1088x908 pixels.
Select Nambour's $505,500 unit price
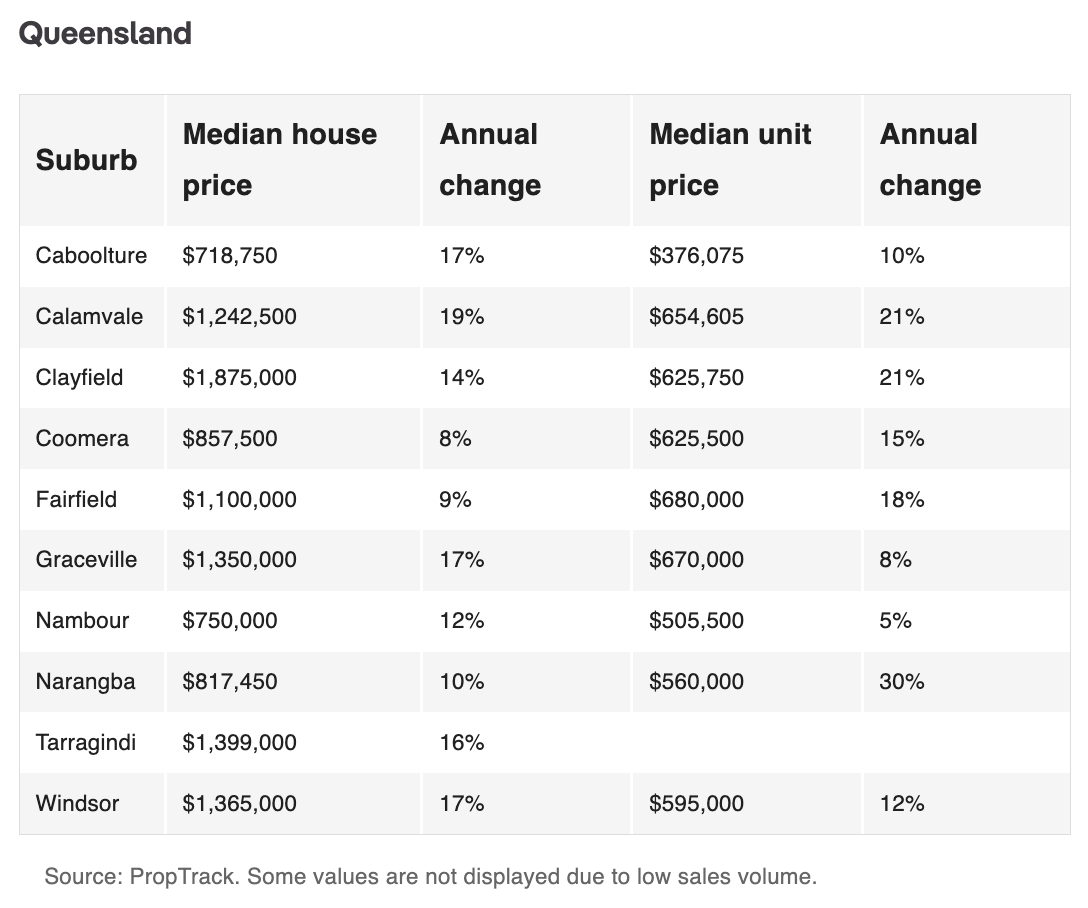tap(696, 621)
